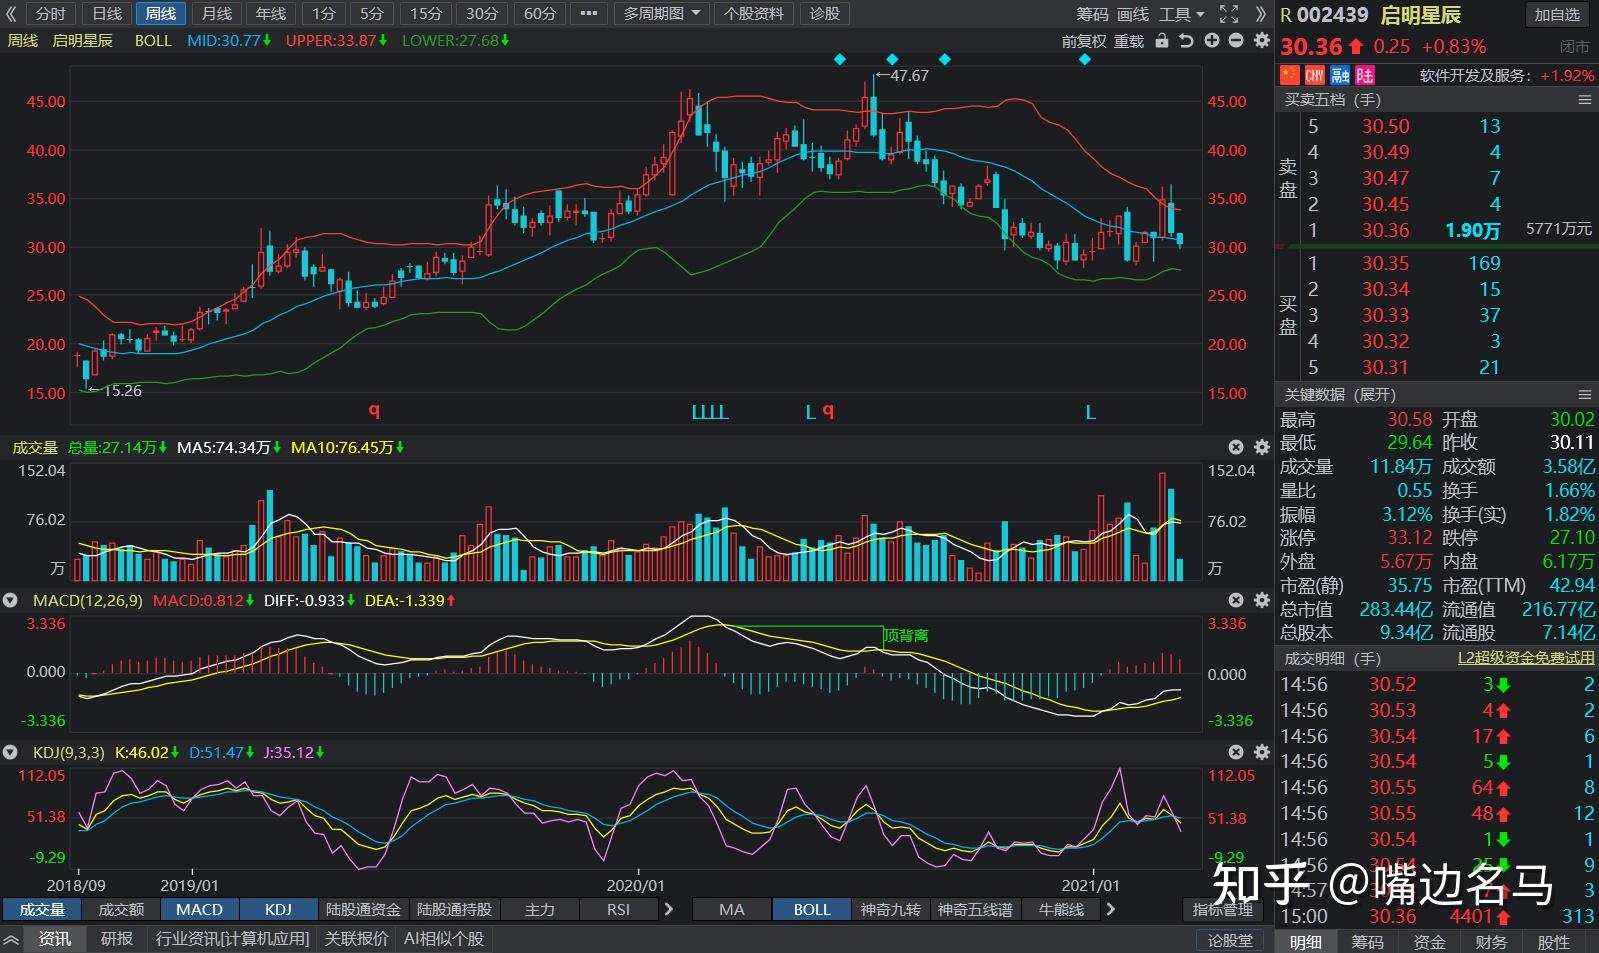
Task: Expand bottom info panel chevron
Action: pos(12,939)
